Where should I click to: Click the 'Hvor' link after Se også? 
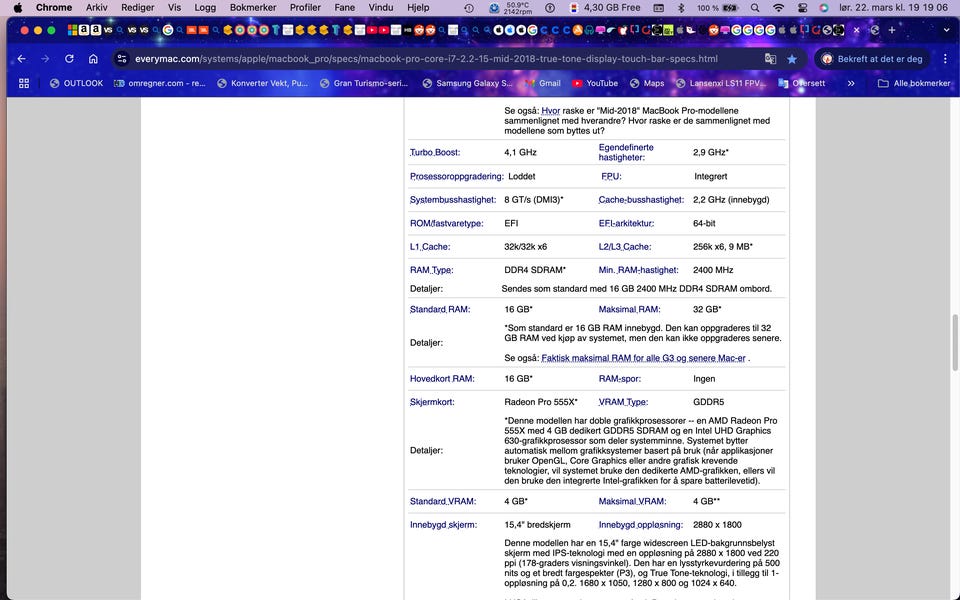click(x=550, y=111)
